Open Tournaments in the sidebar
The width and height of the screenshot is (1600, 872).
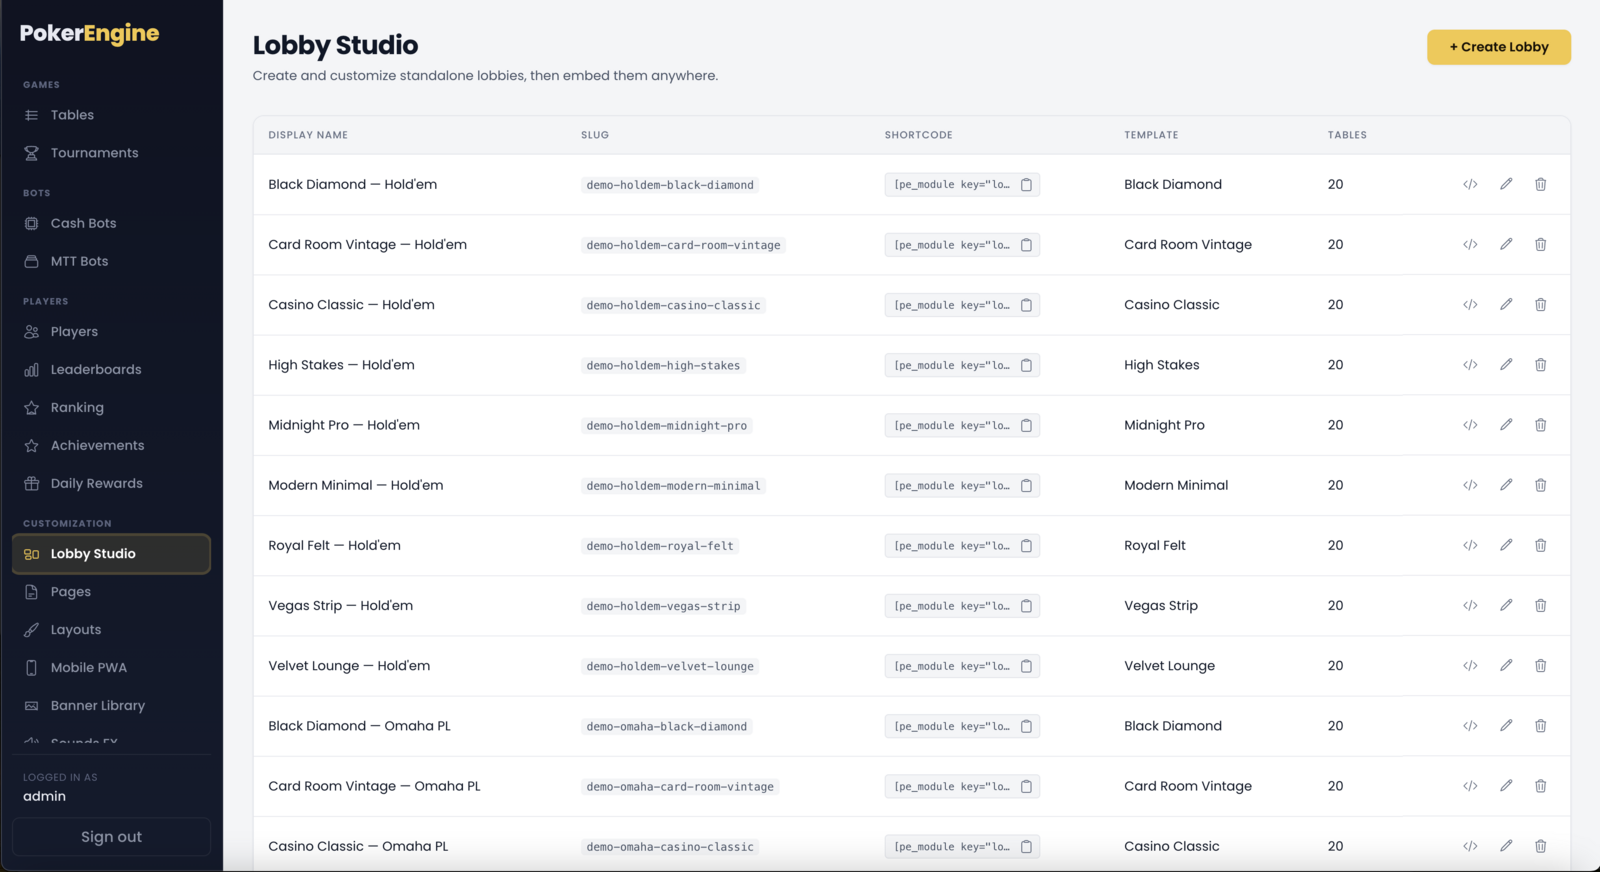pos(111,153)
